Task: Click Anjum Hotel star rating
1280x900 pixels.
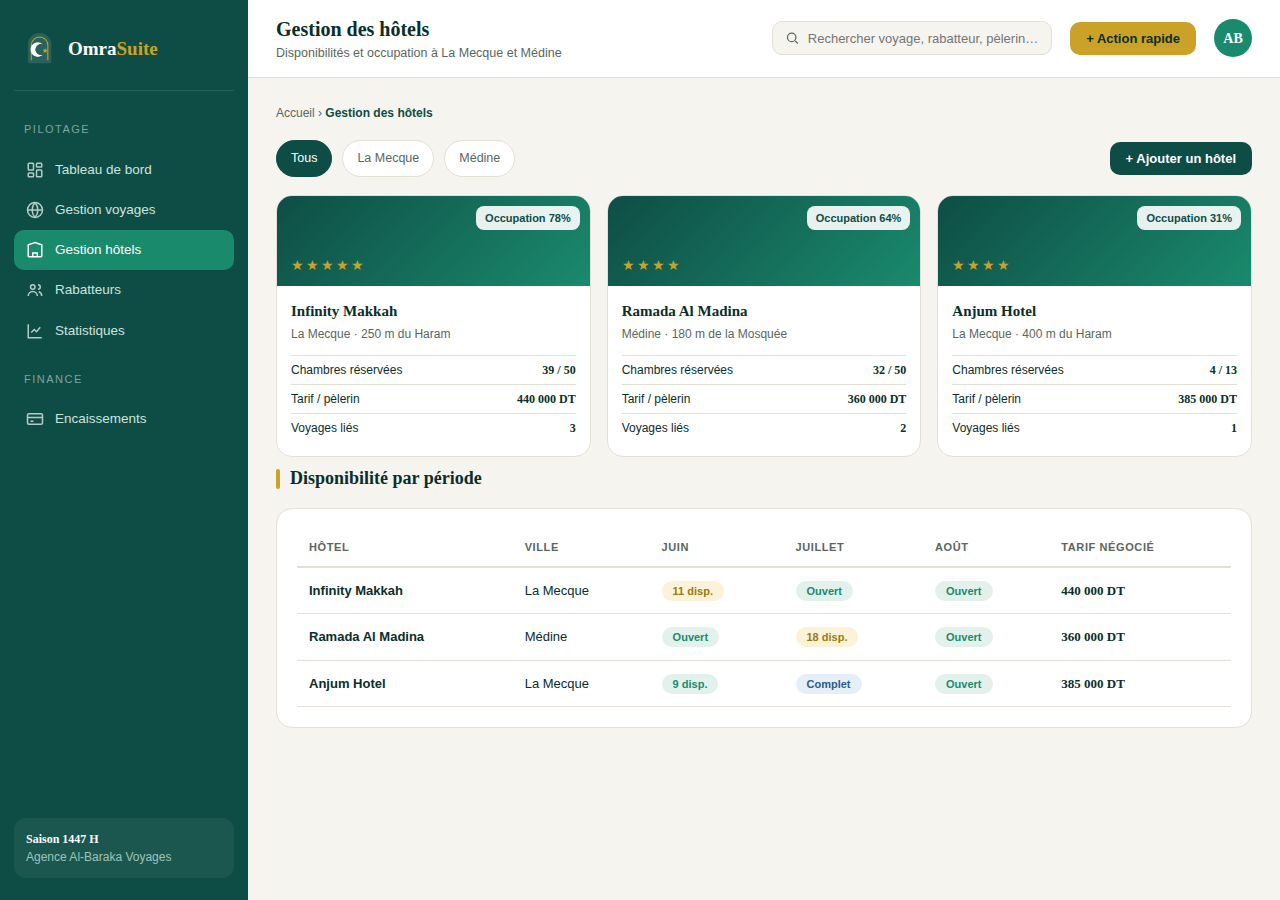Action: click(x=981, y=265)
